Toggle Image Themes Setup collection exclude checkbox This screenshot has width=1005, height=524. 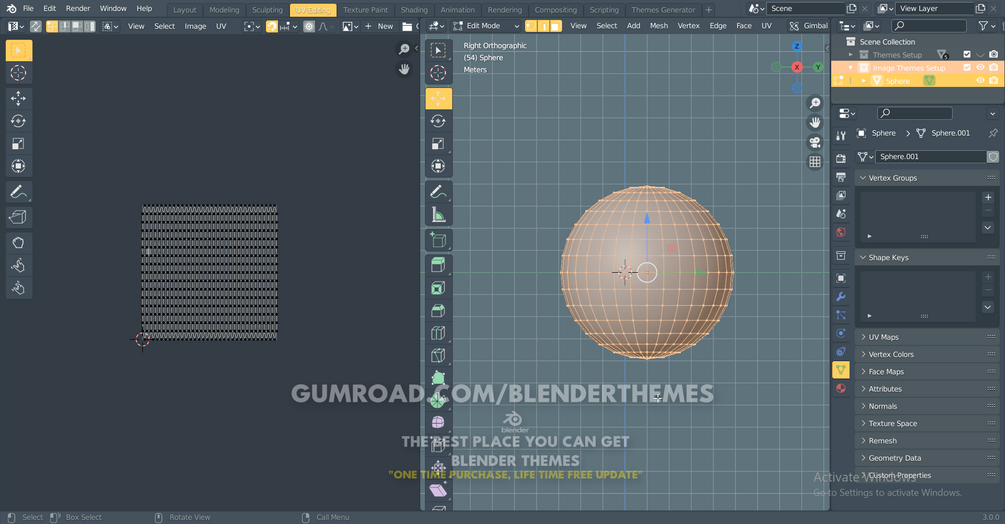(967, 67)
